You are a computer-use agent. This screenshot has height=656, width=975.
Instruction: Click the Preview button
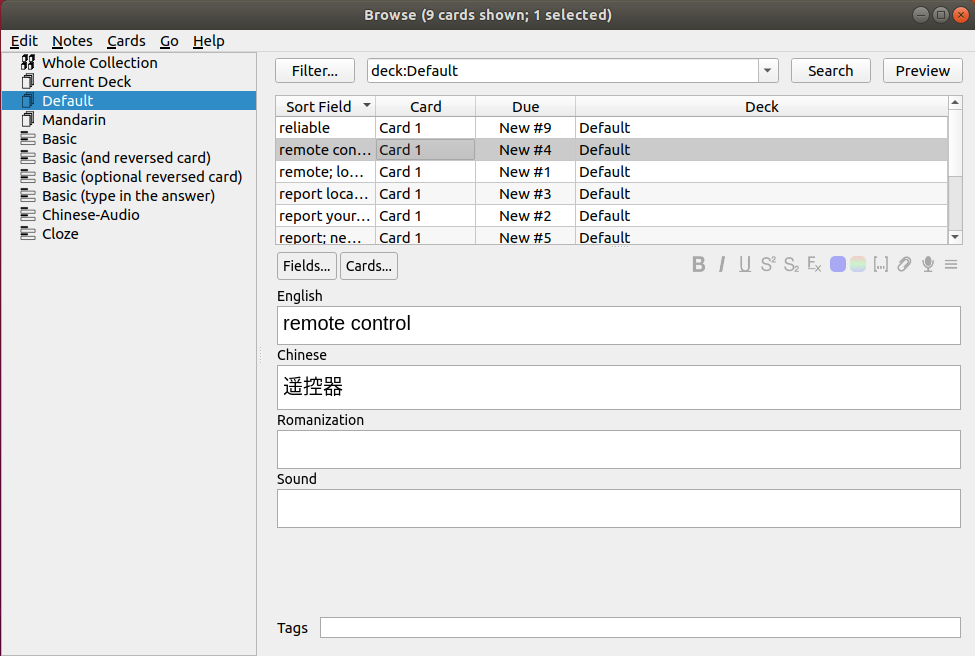click(x=921, y=70)
